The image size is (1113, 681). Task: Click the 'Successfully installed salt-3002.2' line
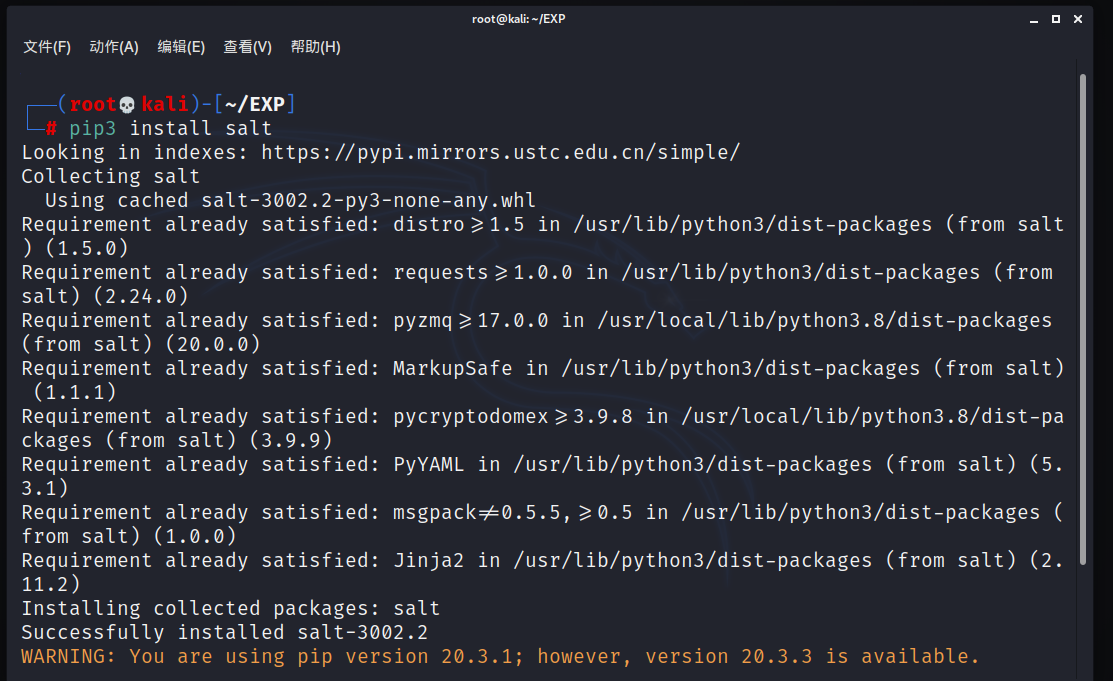coord(224,633)
